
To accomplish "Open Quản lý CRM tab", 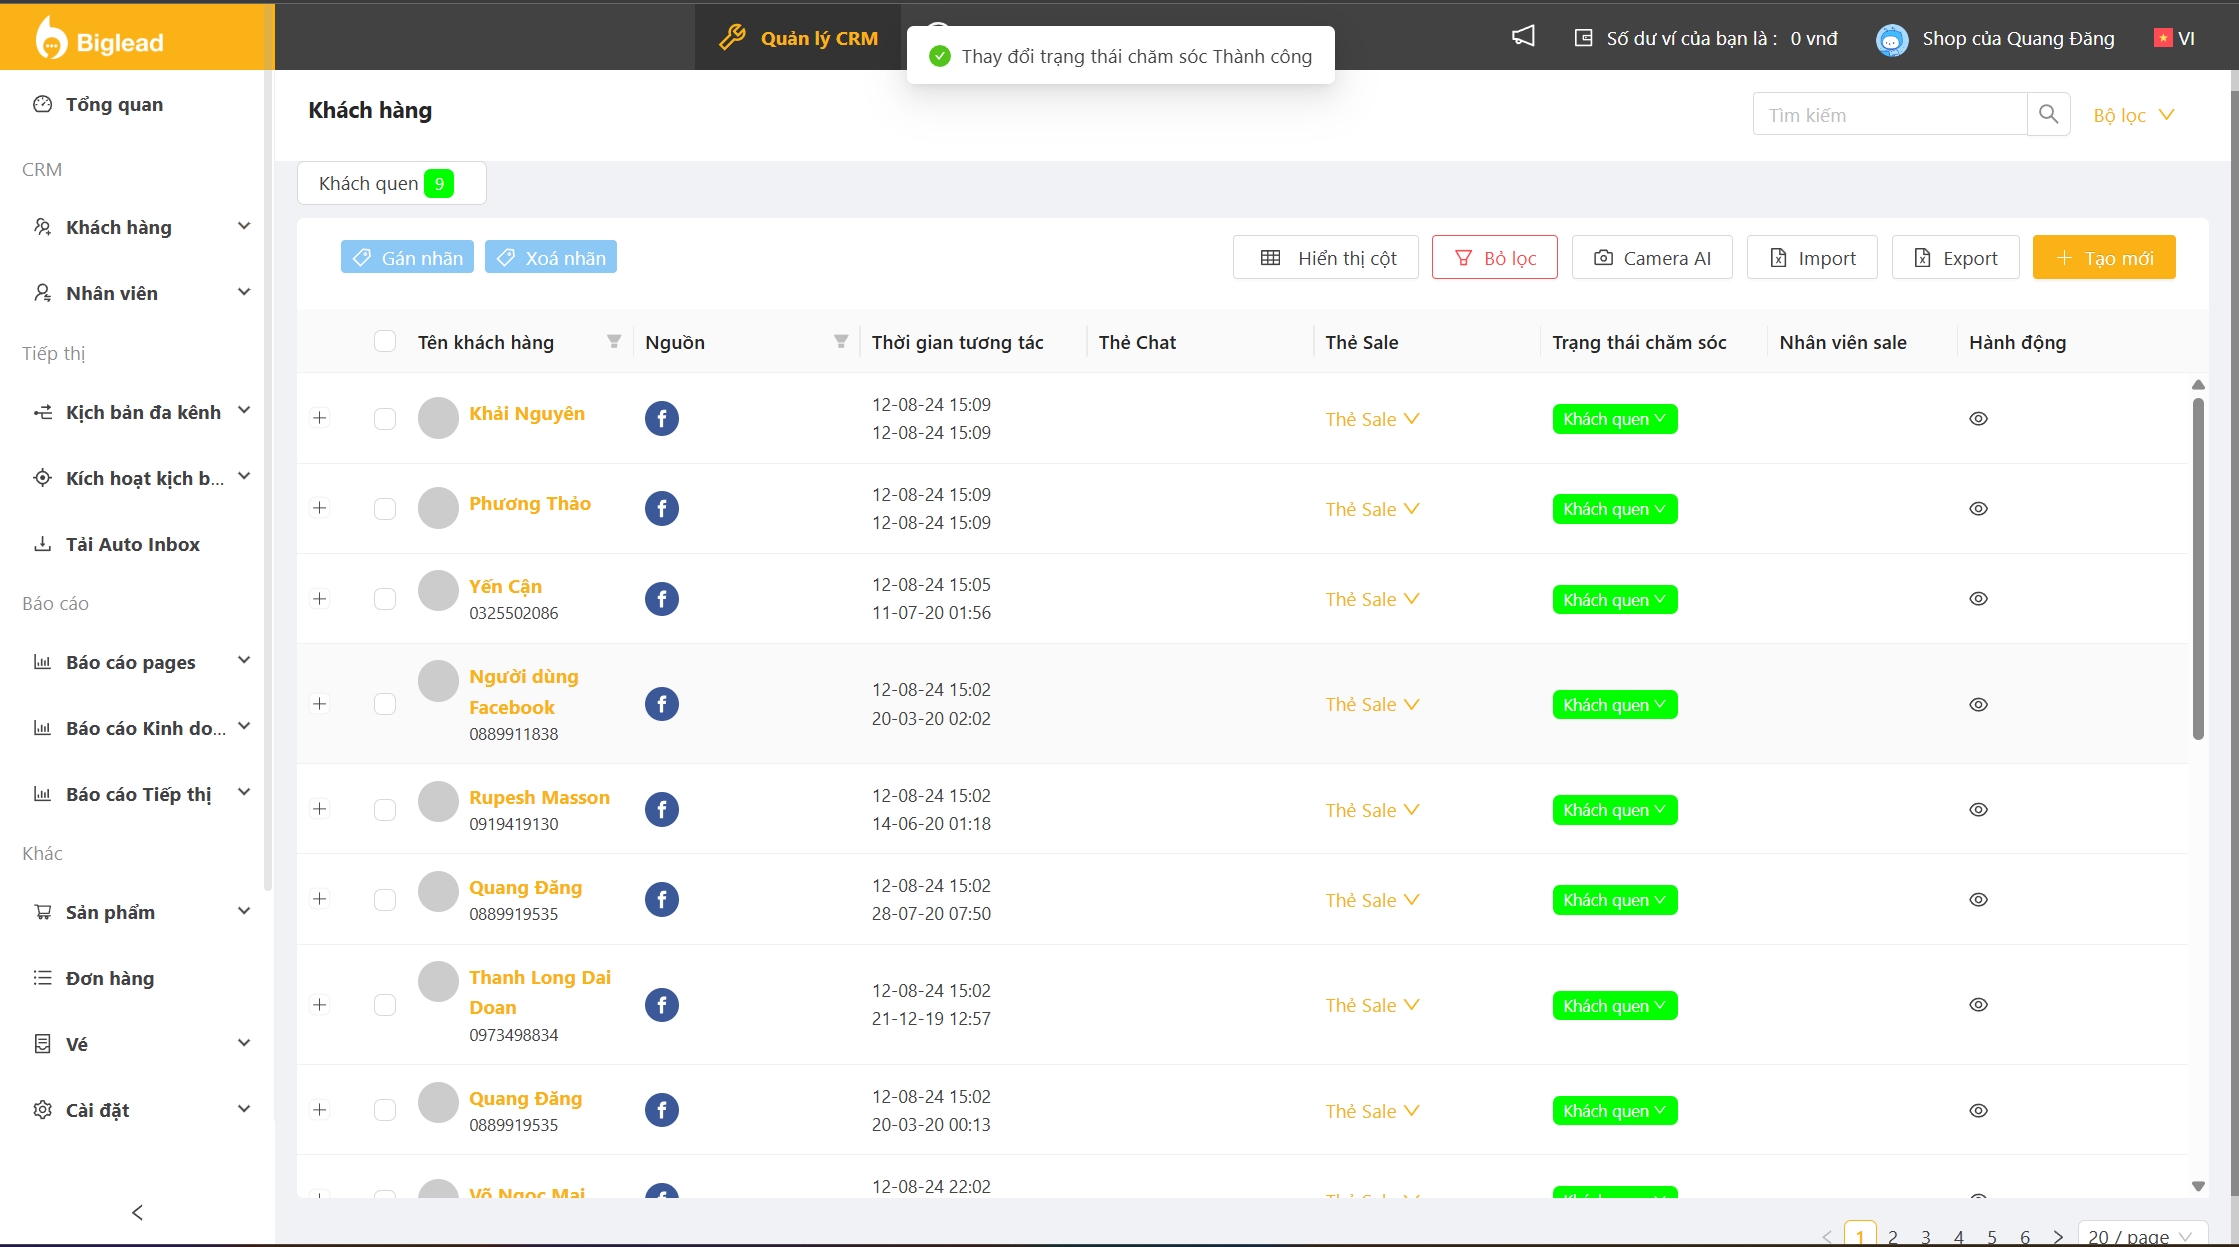I will click(798, 38).
